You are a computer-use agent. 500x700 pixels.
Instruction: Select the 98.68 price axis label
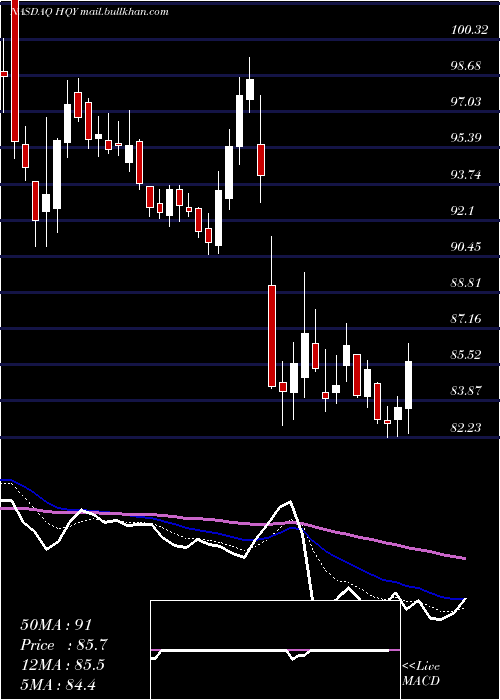click(x=466, y=66)
